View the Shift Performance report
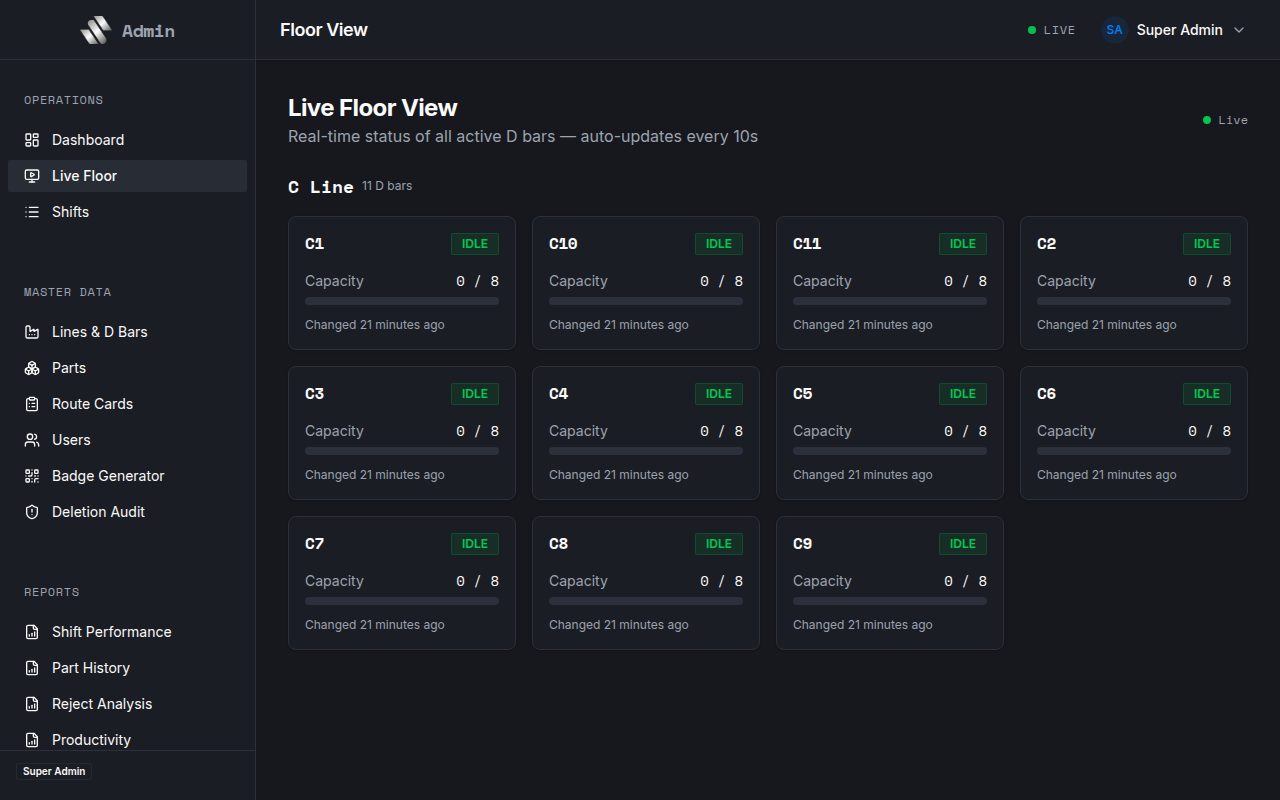 coord(128,632)
